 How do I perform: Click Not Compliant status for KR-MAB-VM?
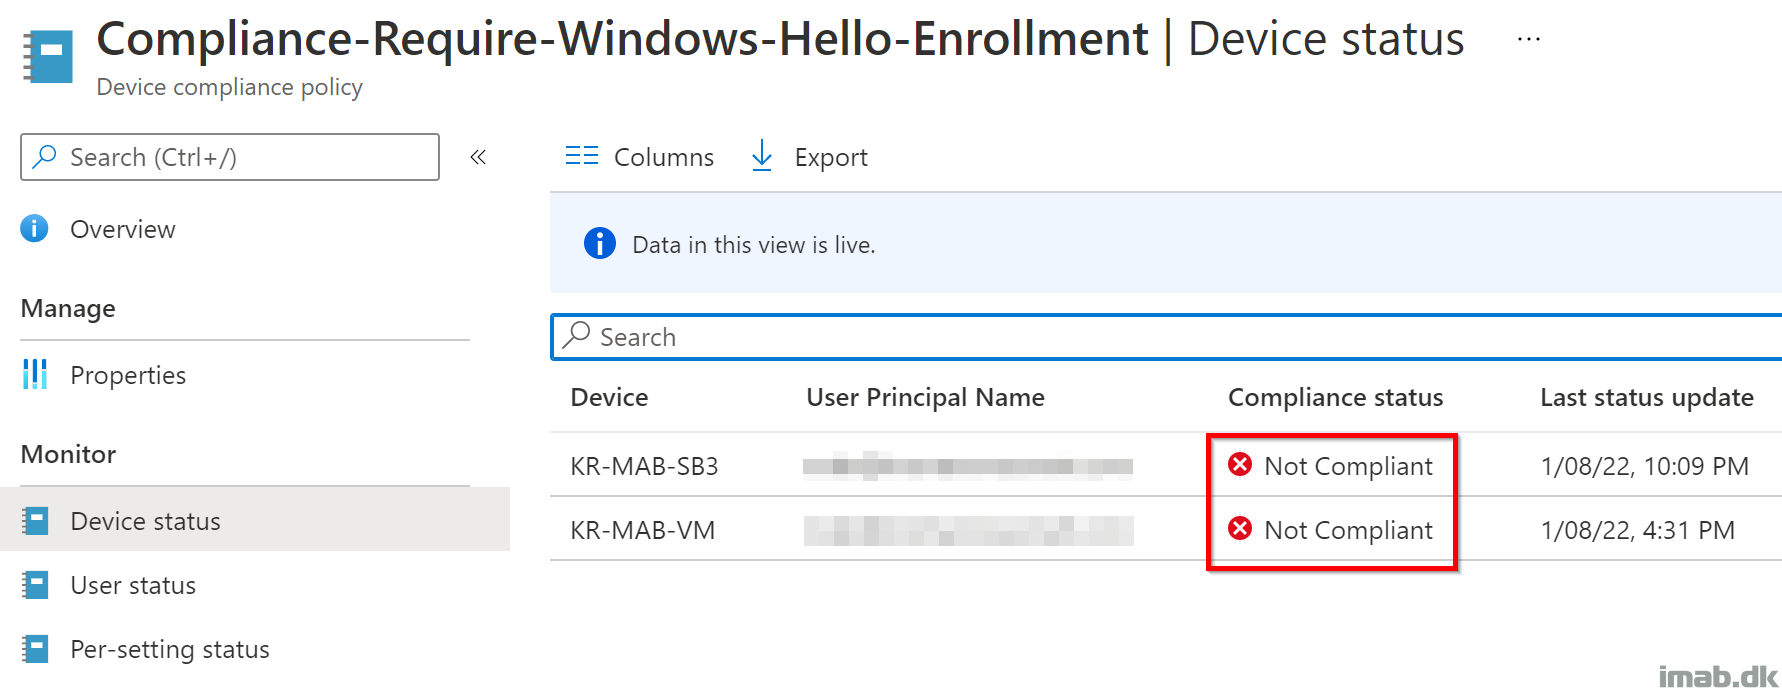tap(1348, 530)
